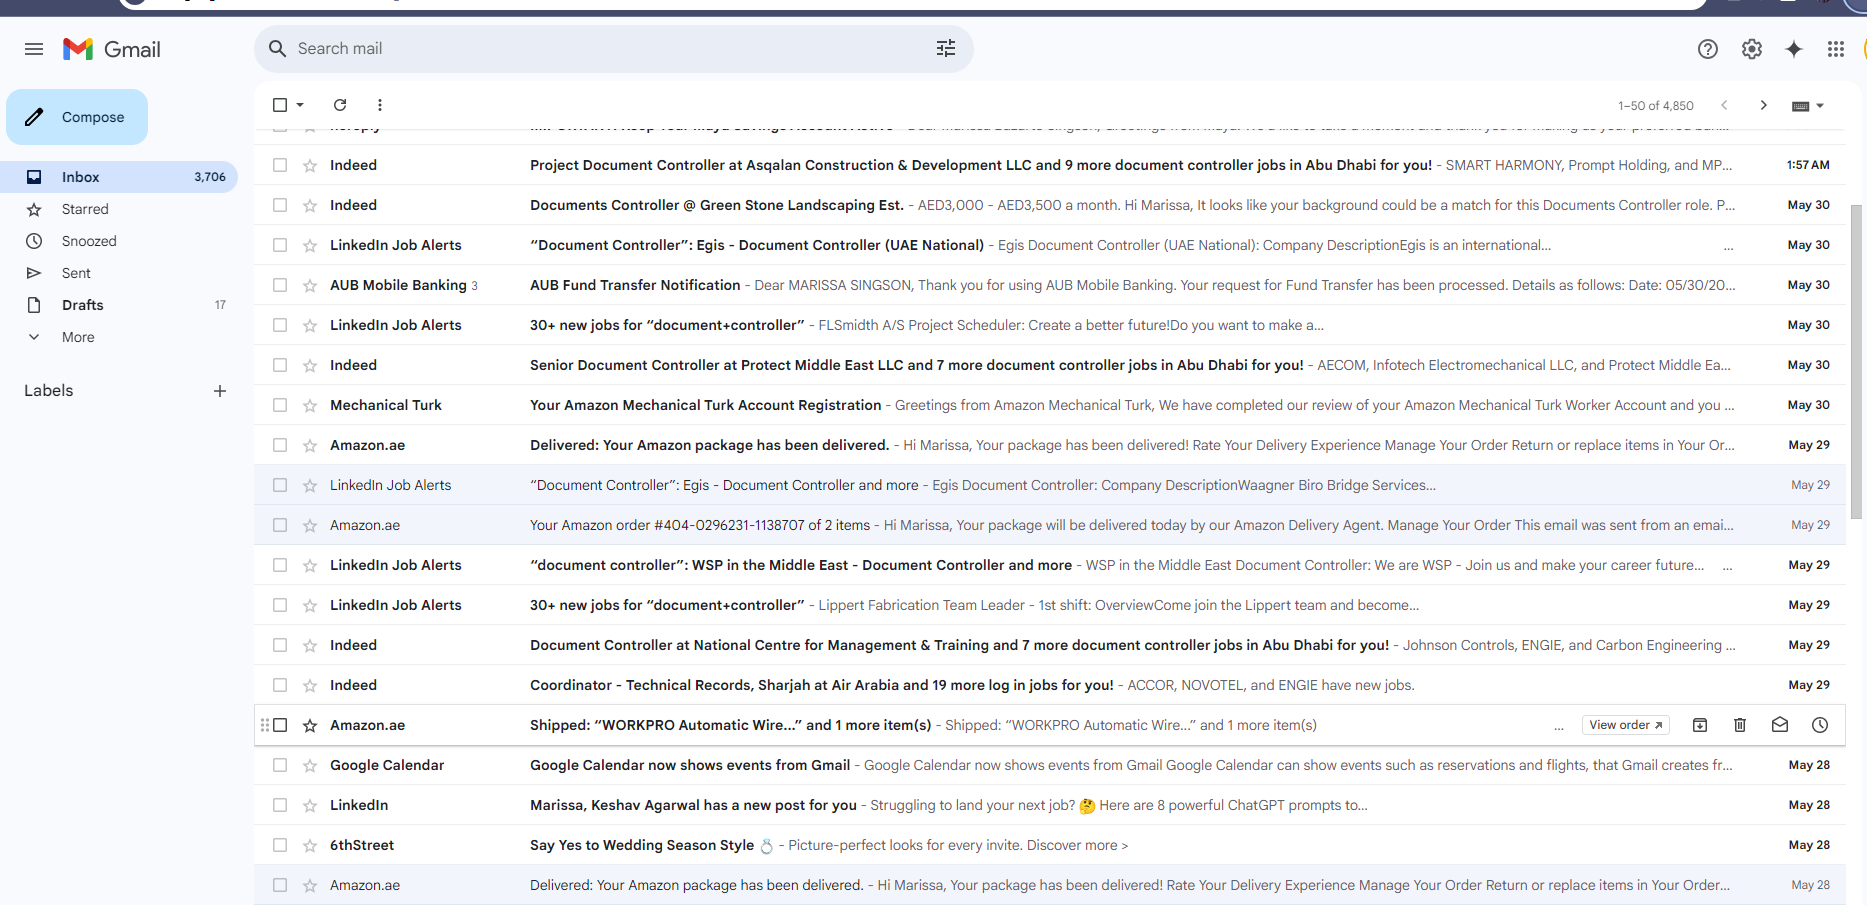This screenshot has width=1867, height=905.
Task: Open the Egis Document Controller UAE National email
Action: tap(1050, 245)
